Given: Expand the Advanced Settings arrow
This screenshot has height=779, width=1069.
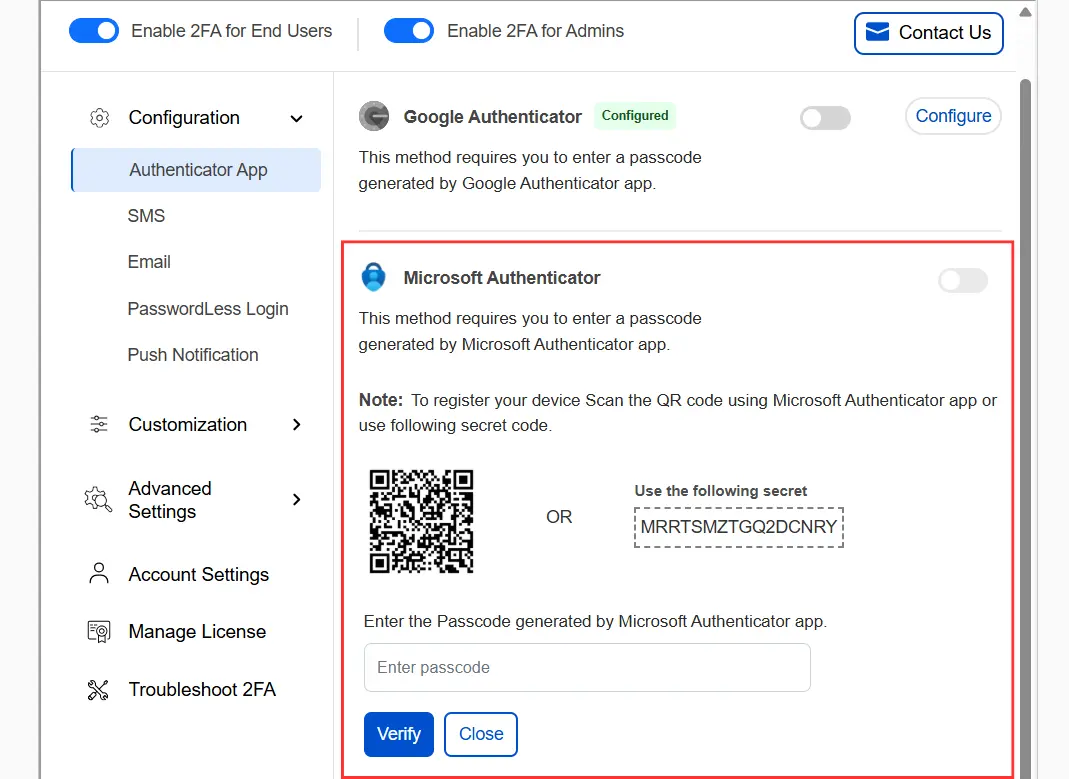Looking at the screenshot, I should point(297,500).
